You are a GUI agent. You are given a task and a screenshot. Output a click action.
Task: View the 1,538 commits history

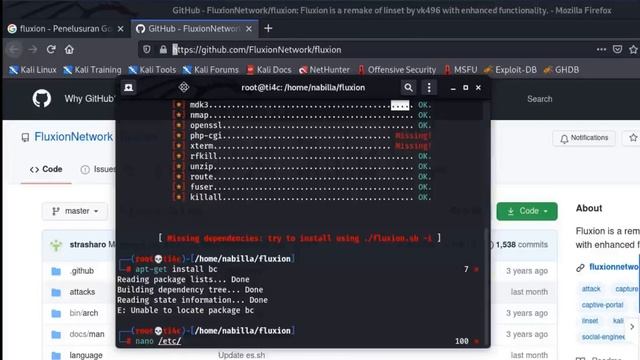point(521,244)
